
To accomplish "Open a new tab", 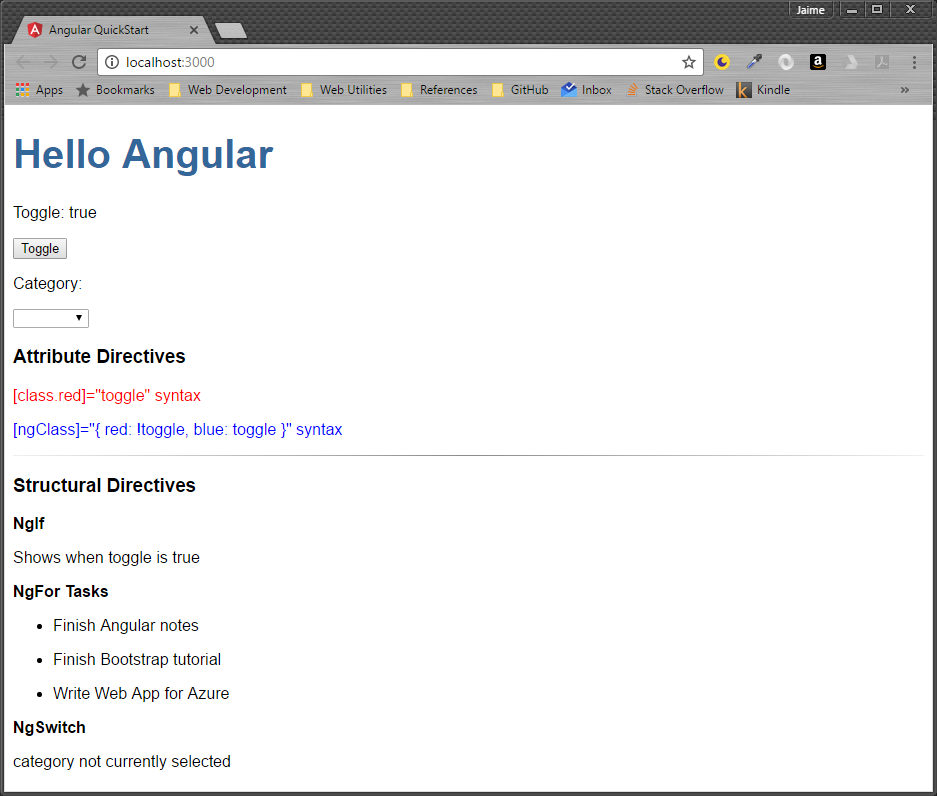I will (x=231, y=30).
